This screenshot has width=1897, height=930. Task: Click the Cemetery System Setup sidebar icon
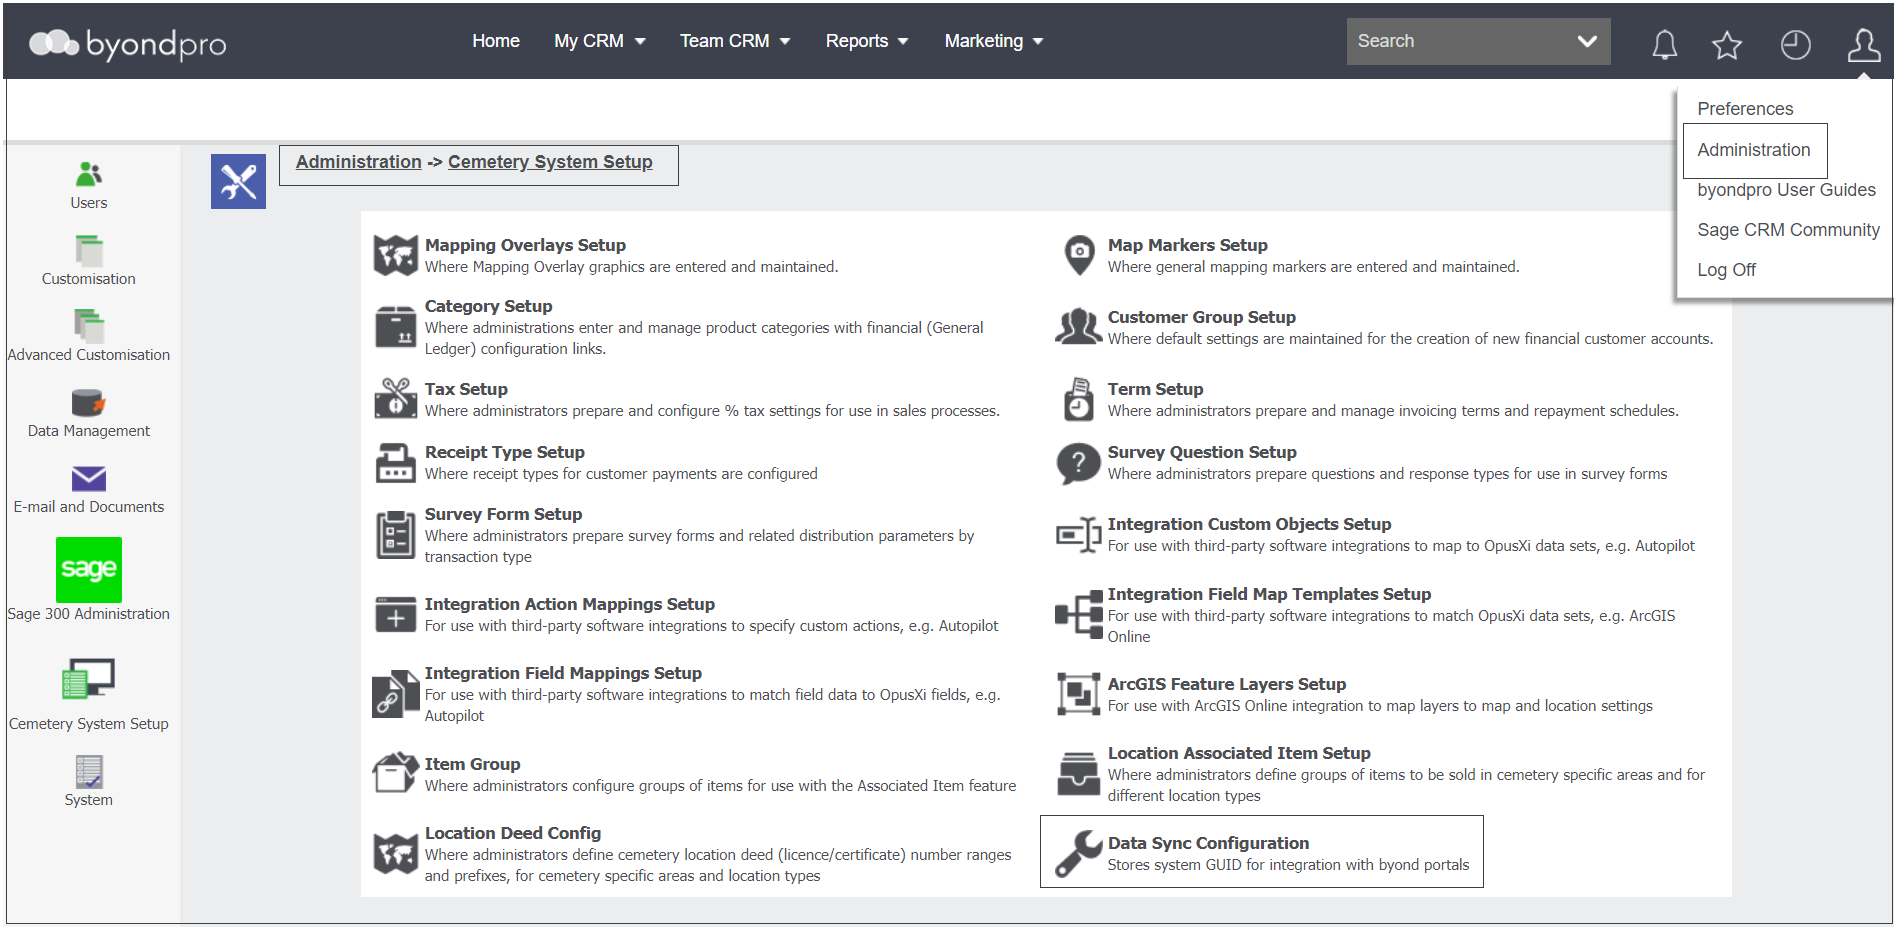[89, 680]
